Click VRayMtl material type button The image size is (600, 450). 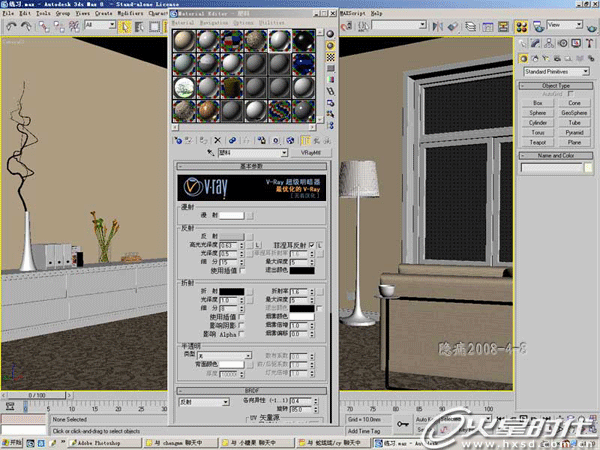point(311,153)
